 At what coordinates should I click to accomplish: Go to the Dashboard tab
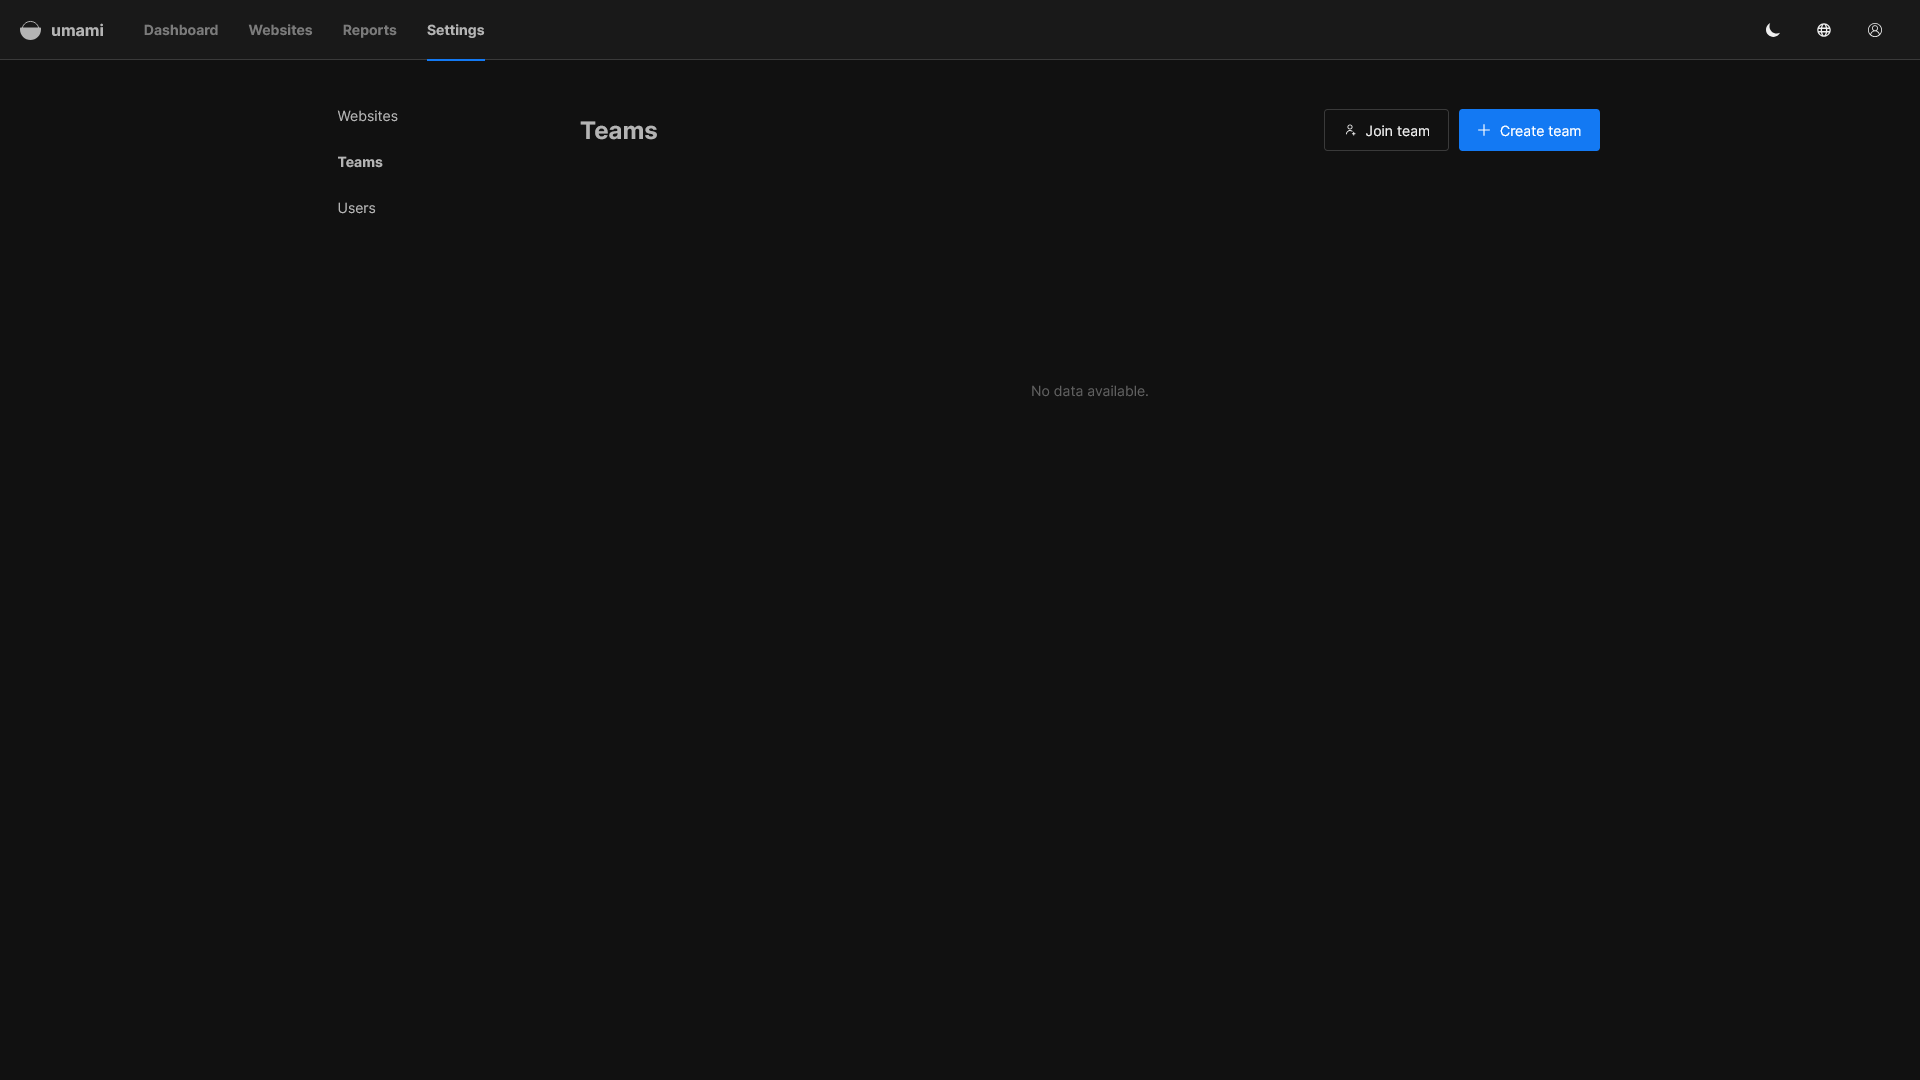[x=181, y=30]
